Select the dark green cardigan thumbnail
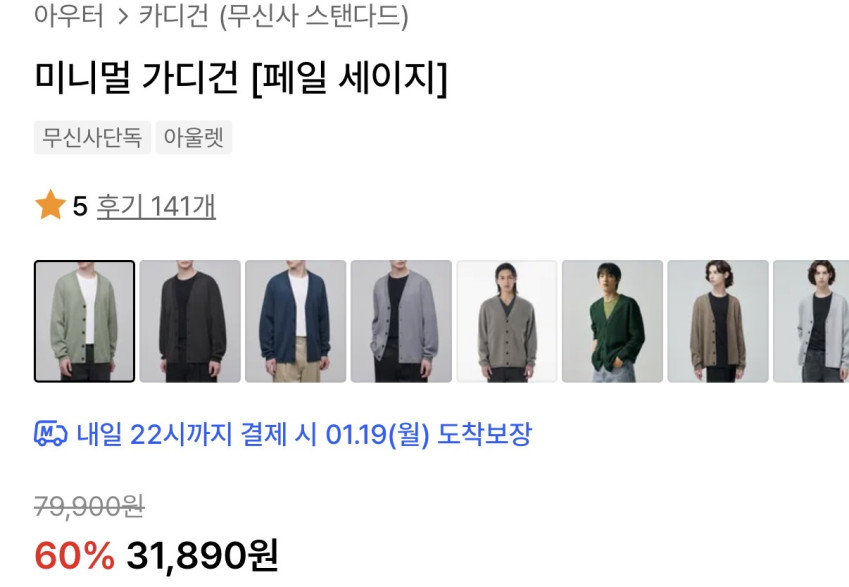849x587 pixels. point(612,321)
